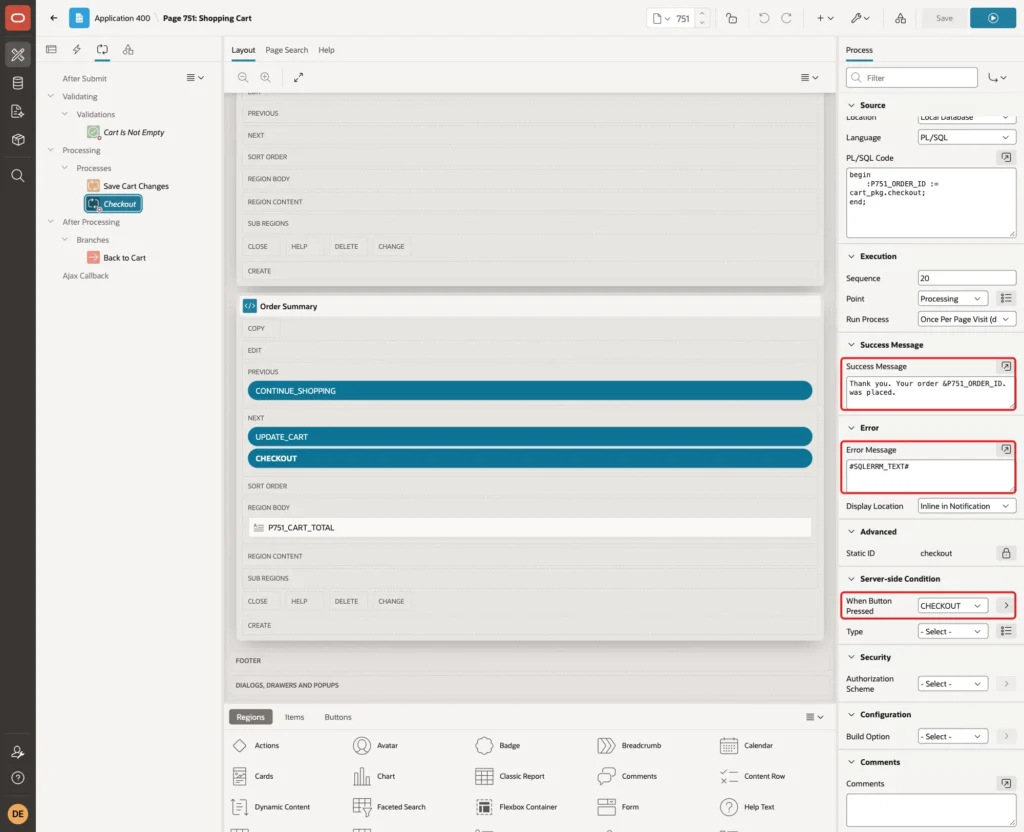Open administration user icon in sidebar
Viewport: 1024px width, 832px height.
click(18, 752)
